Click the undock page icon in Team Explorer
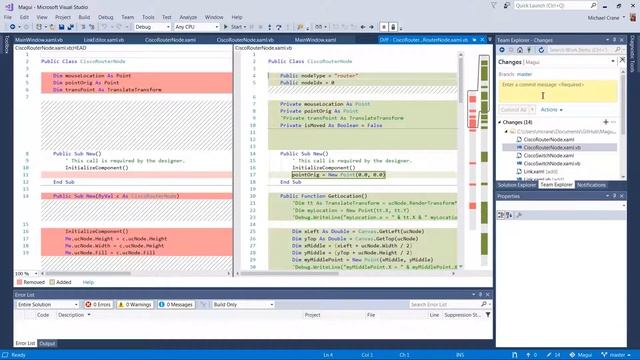The width and height of the screenshot is (640, 360). tap(622, 60)
